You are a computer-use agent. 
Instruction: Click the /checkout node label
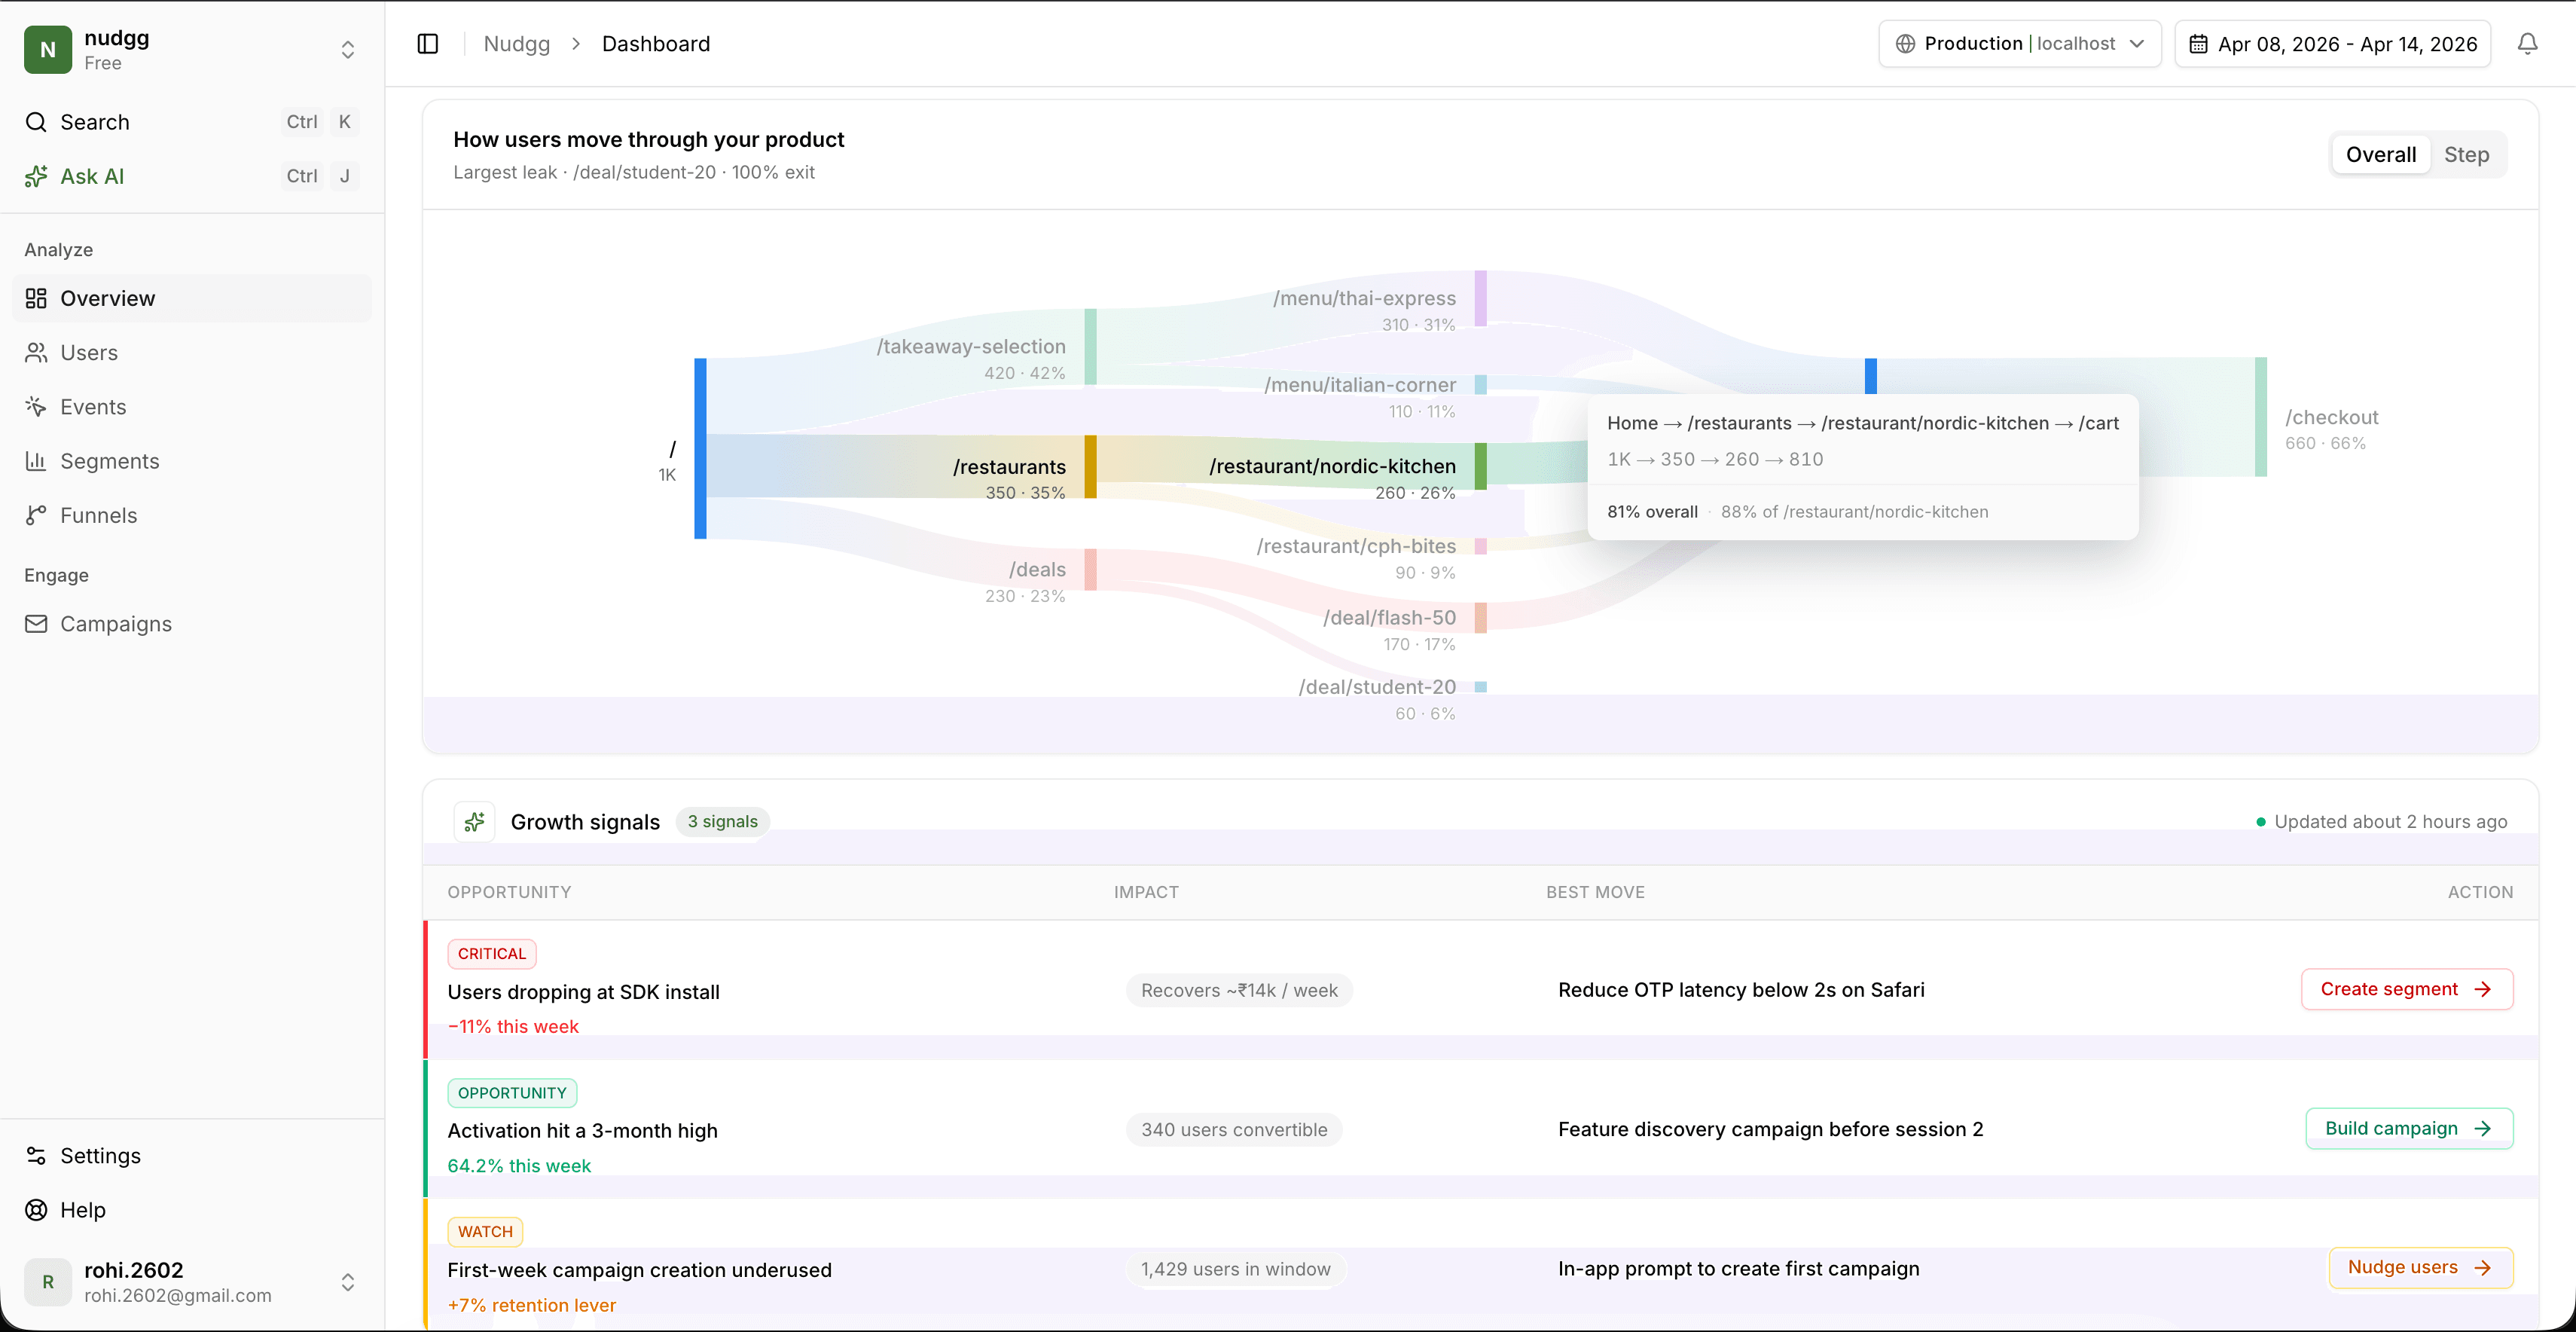tap(2331, 417)
